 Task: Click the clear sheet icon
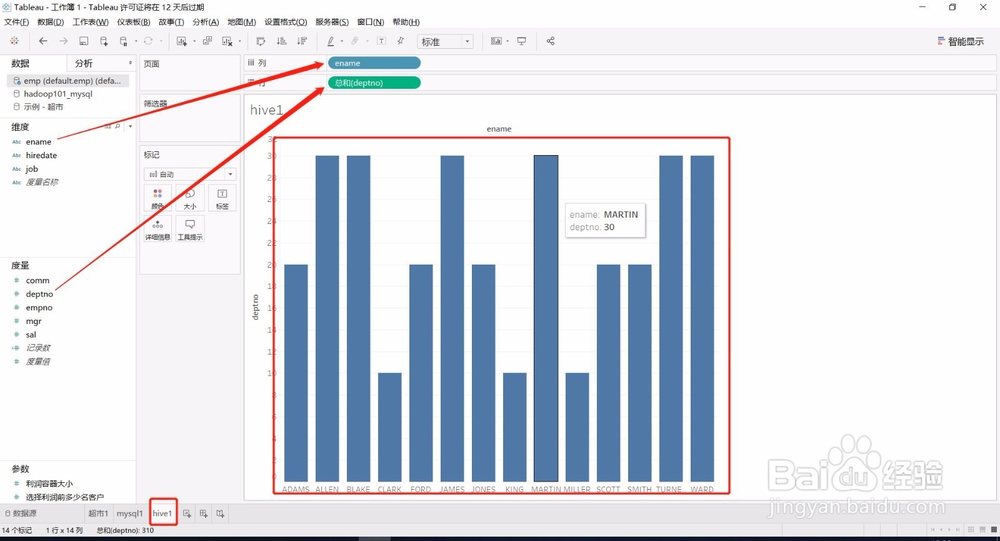227,41
